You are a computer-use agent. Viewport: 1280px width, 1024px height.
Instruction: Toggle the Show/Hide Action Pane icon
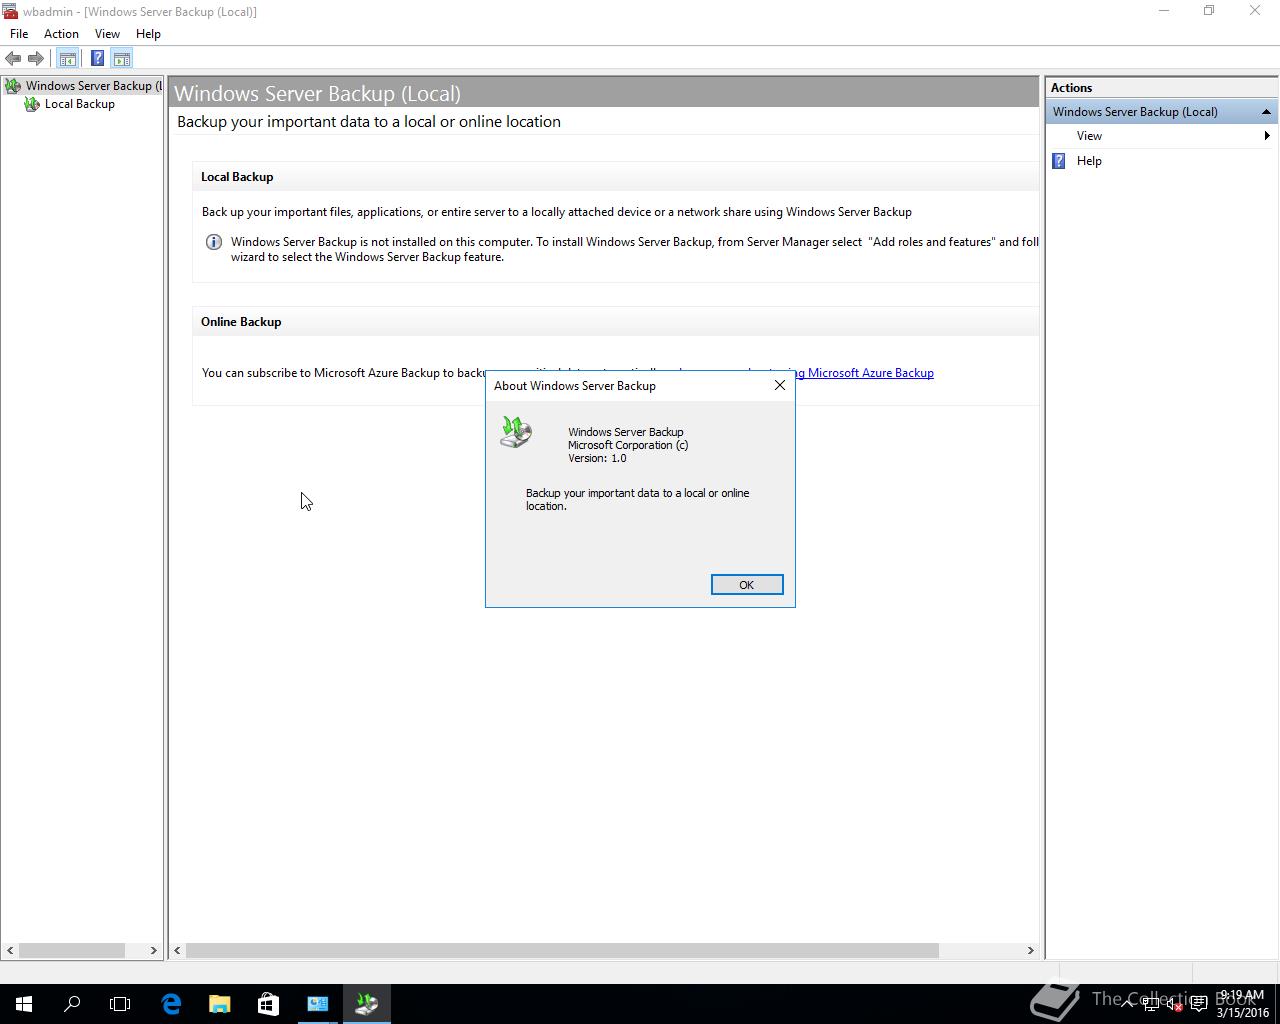[121, 59]
